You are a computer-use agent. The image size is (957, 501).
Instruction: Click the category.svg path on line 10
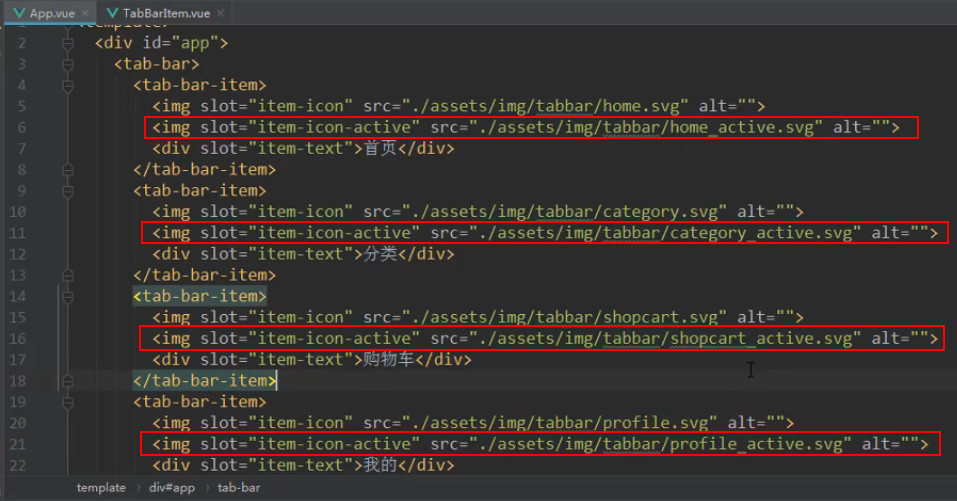565,212
